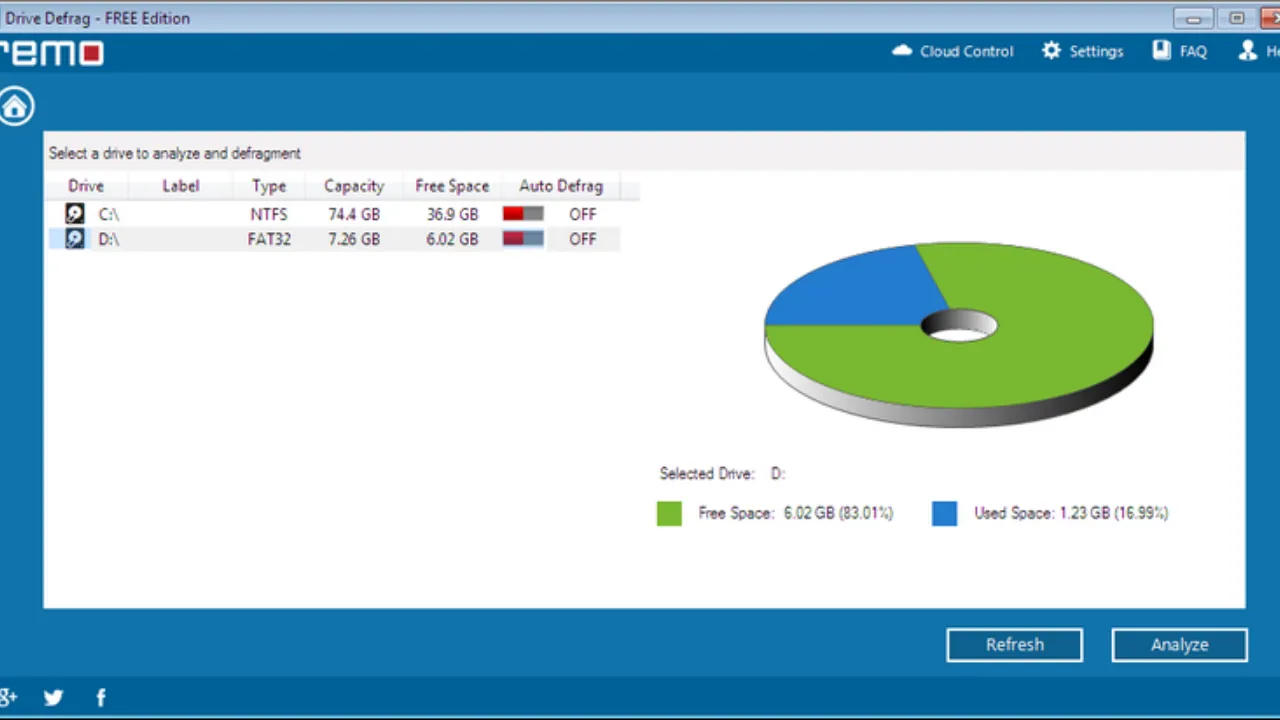This screenshot has height=720, width=1280.
Task: Toggle Auto Defrag for D:\ drive
Action: 523,239
